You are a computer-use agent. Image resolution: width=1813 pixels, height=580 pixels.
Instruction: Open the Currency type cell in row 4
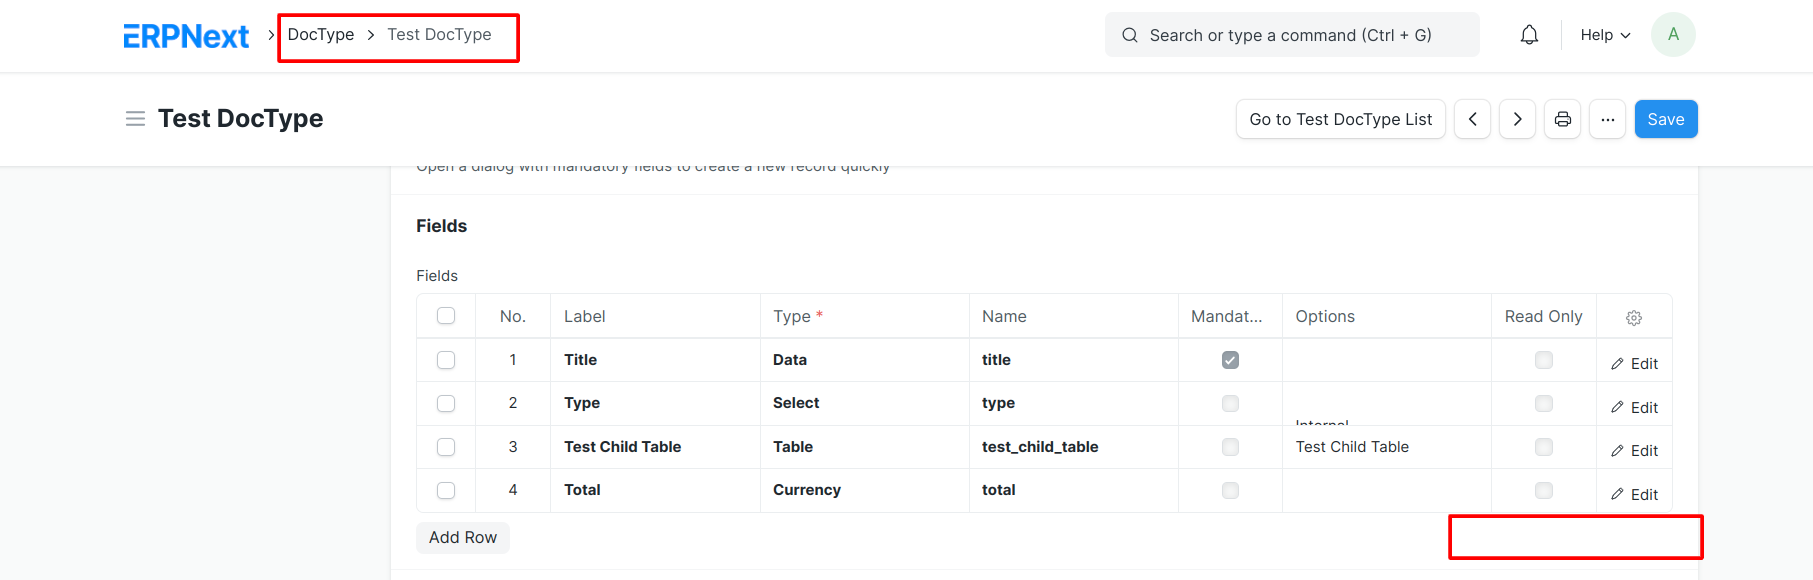point(865,490)
